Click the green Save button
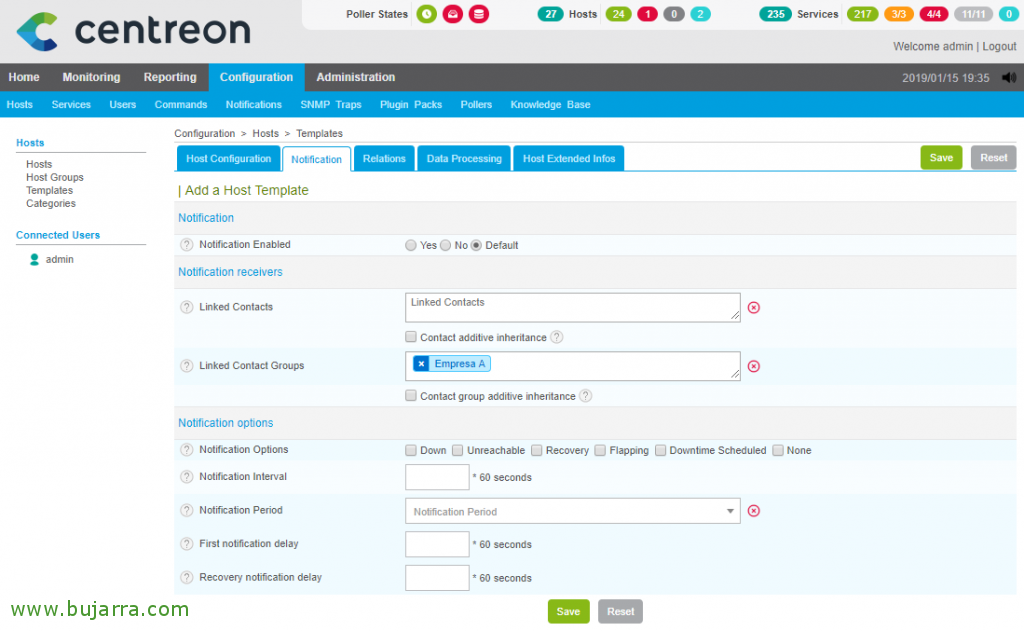The image size is (1024, 631). tap(940, 157)
